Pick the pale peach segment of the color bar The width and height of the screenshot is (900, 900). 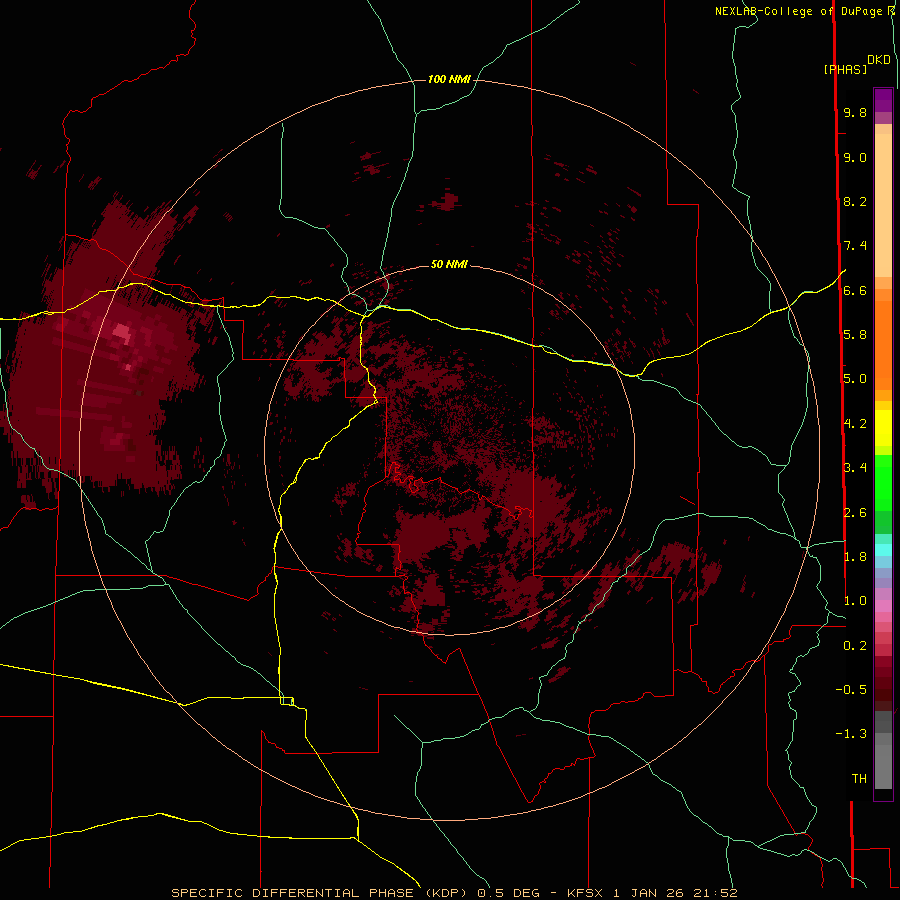883,205
